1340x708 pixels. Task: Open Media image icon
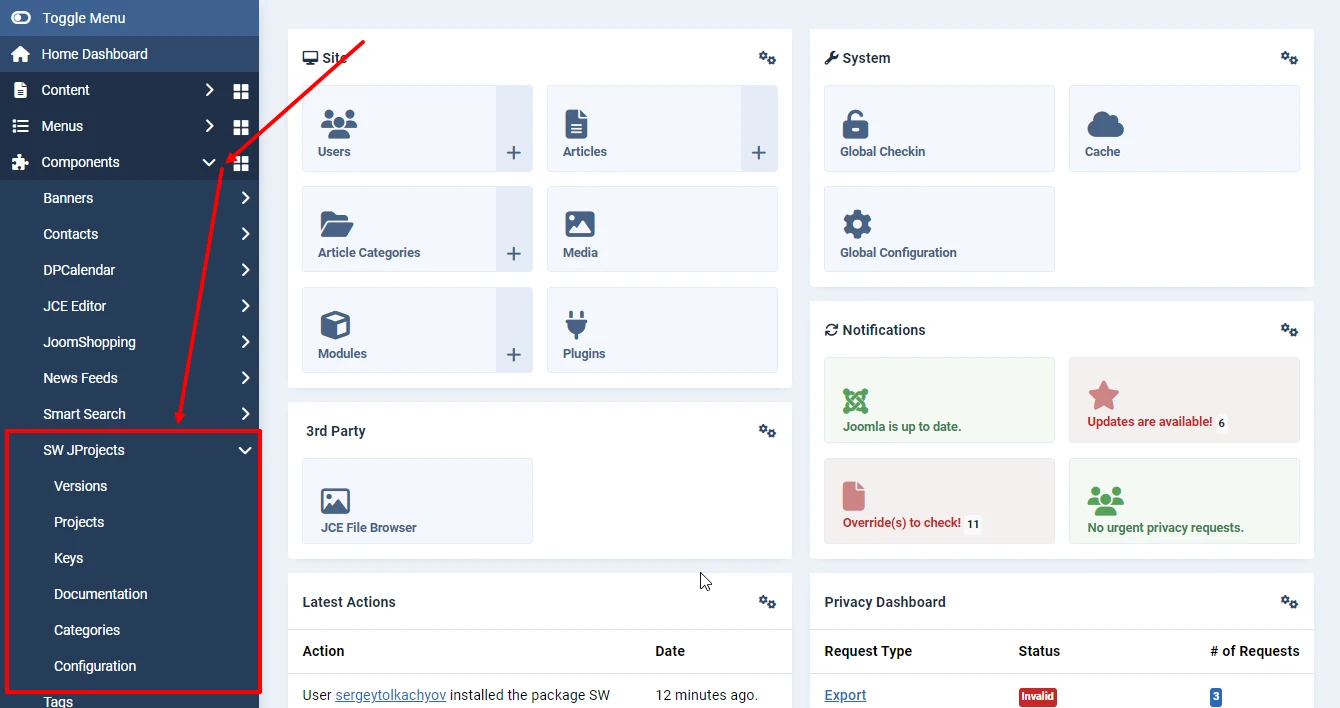tap(580, 224)
